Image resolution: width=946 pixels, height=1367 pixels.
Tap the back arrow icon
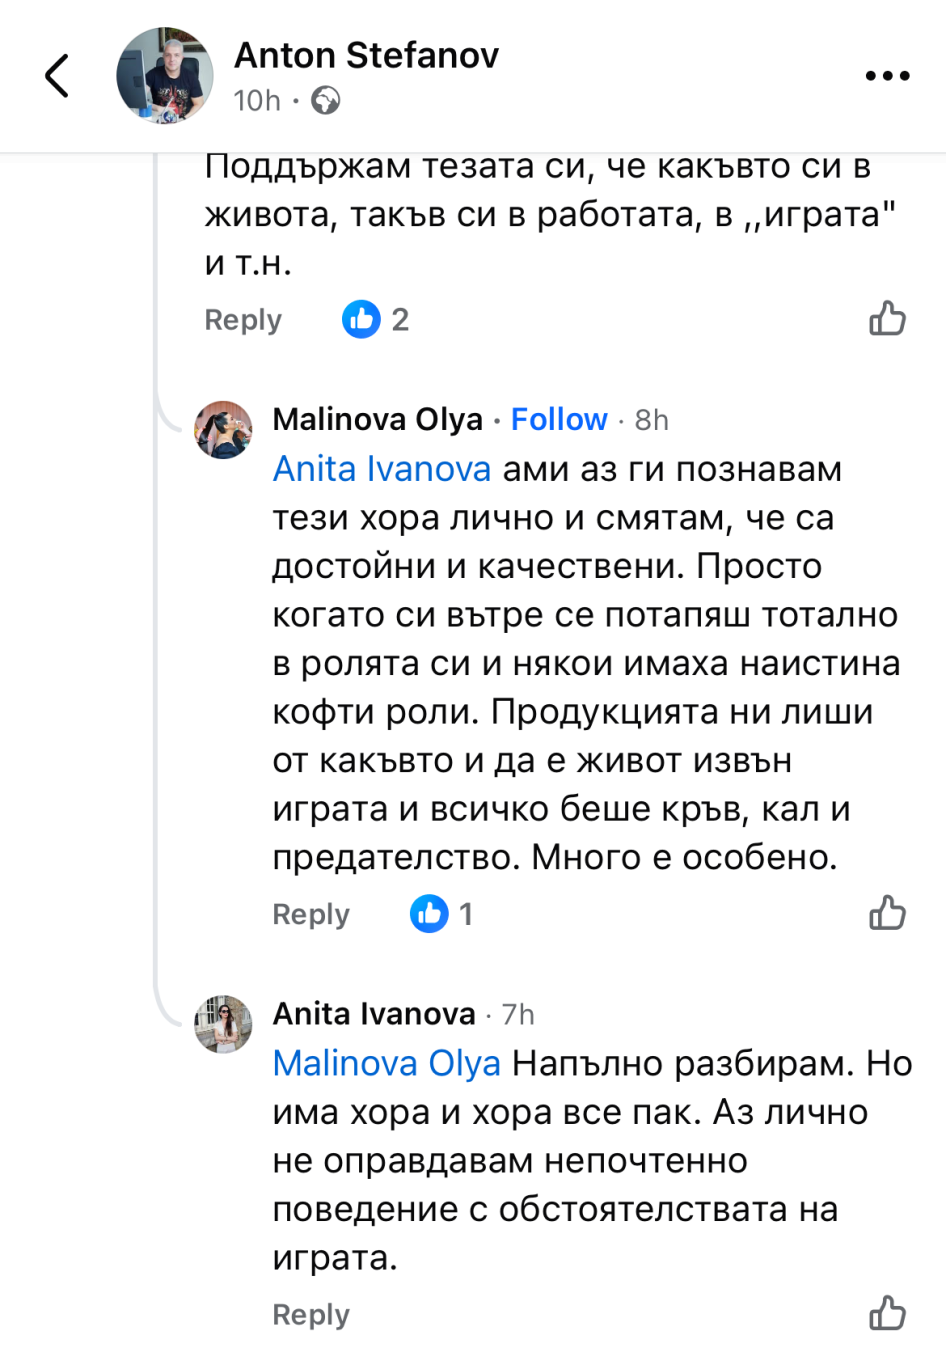(x=58, y=76)
